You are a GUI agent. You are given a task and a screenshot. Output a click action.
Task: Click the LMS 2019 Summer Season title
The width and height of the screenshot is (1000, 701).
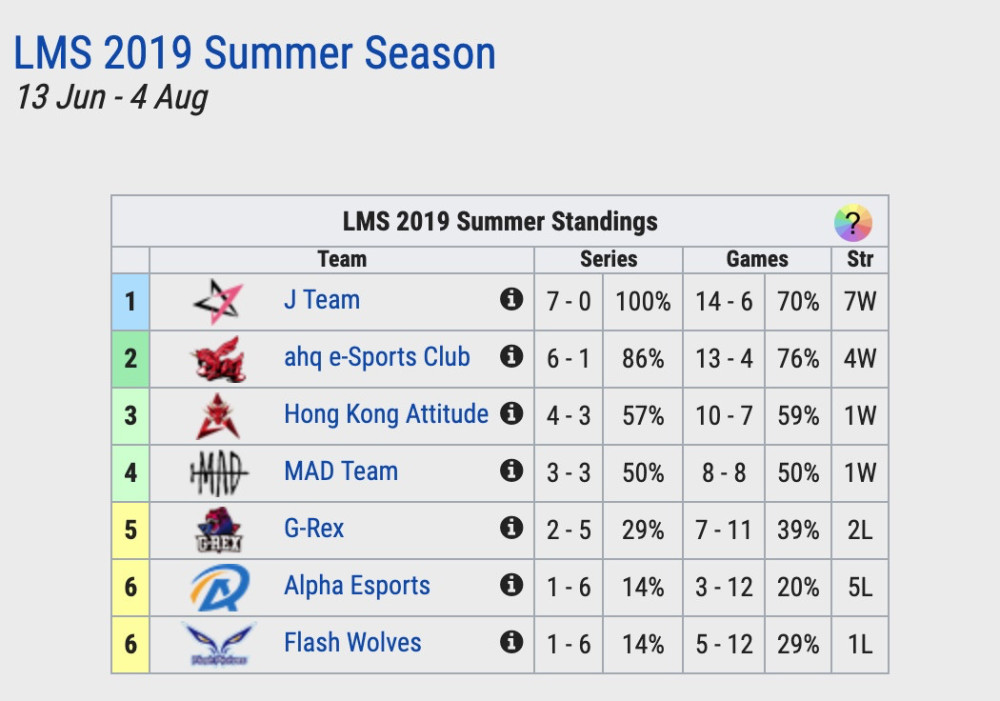click(254, 54)
